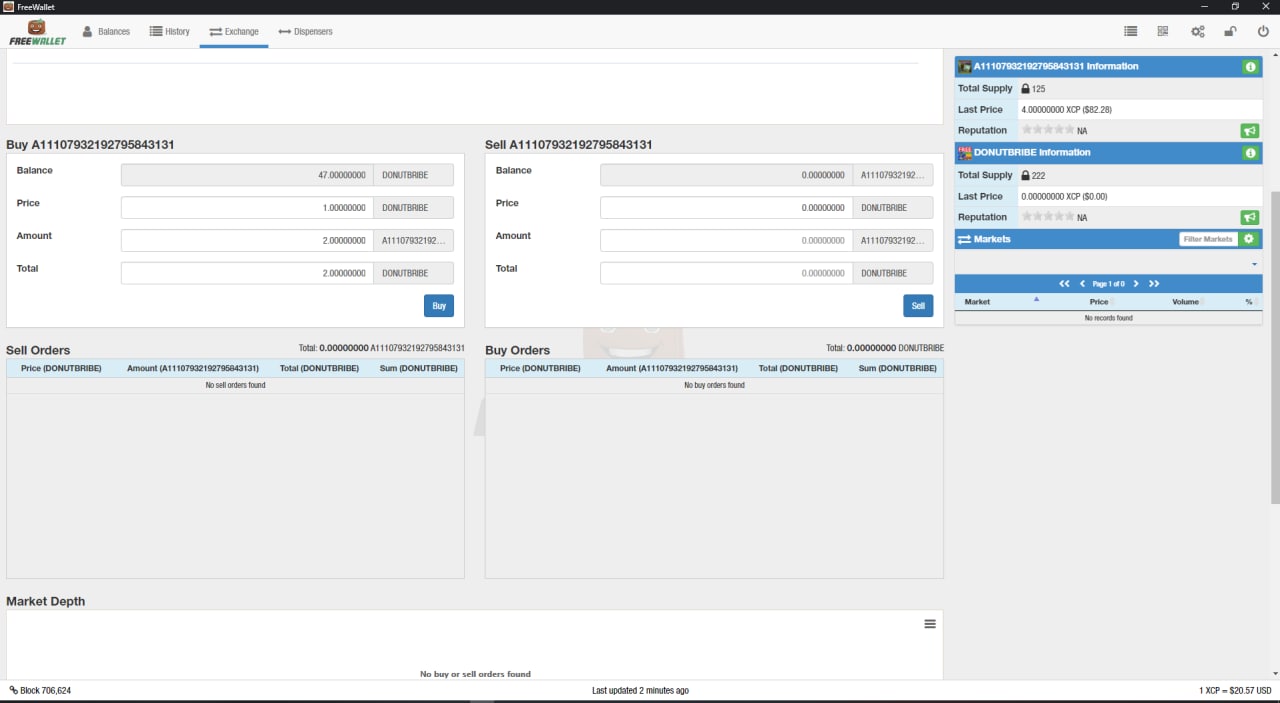Click the Filter Markets input field

point(1208,239)
